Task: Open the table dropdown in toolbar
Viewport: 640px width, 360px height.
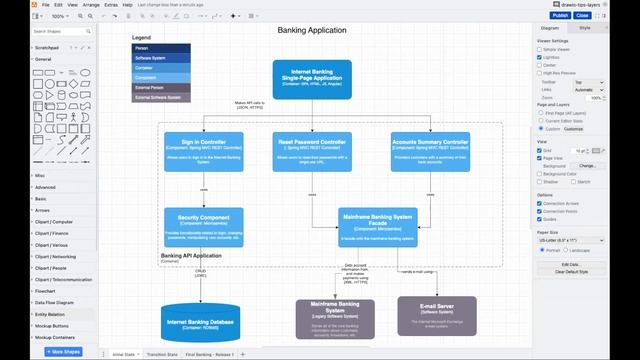Action: (x=253, y=16)
